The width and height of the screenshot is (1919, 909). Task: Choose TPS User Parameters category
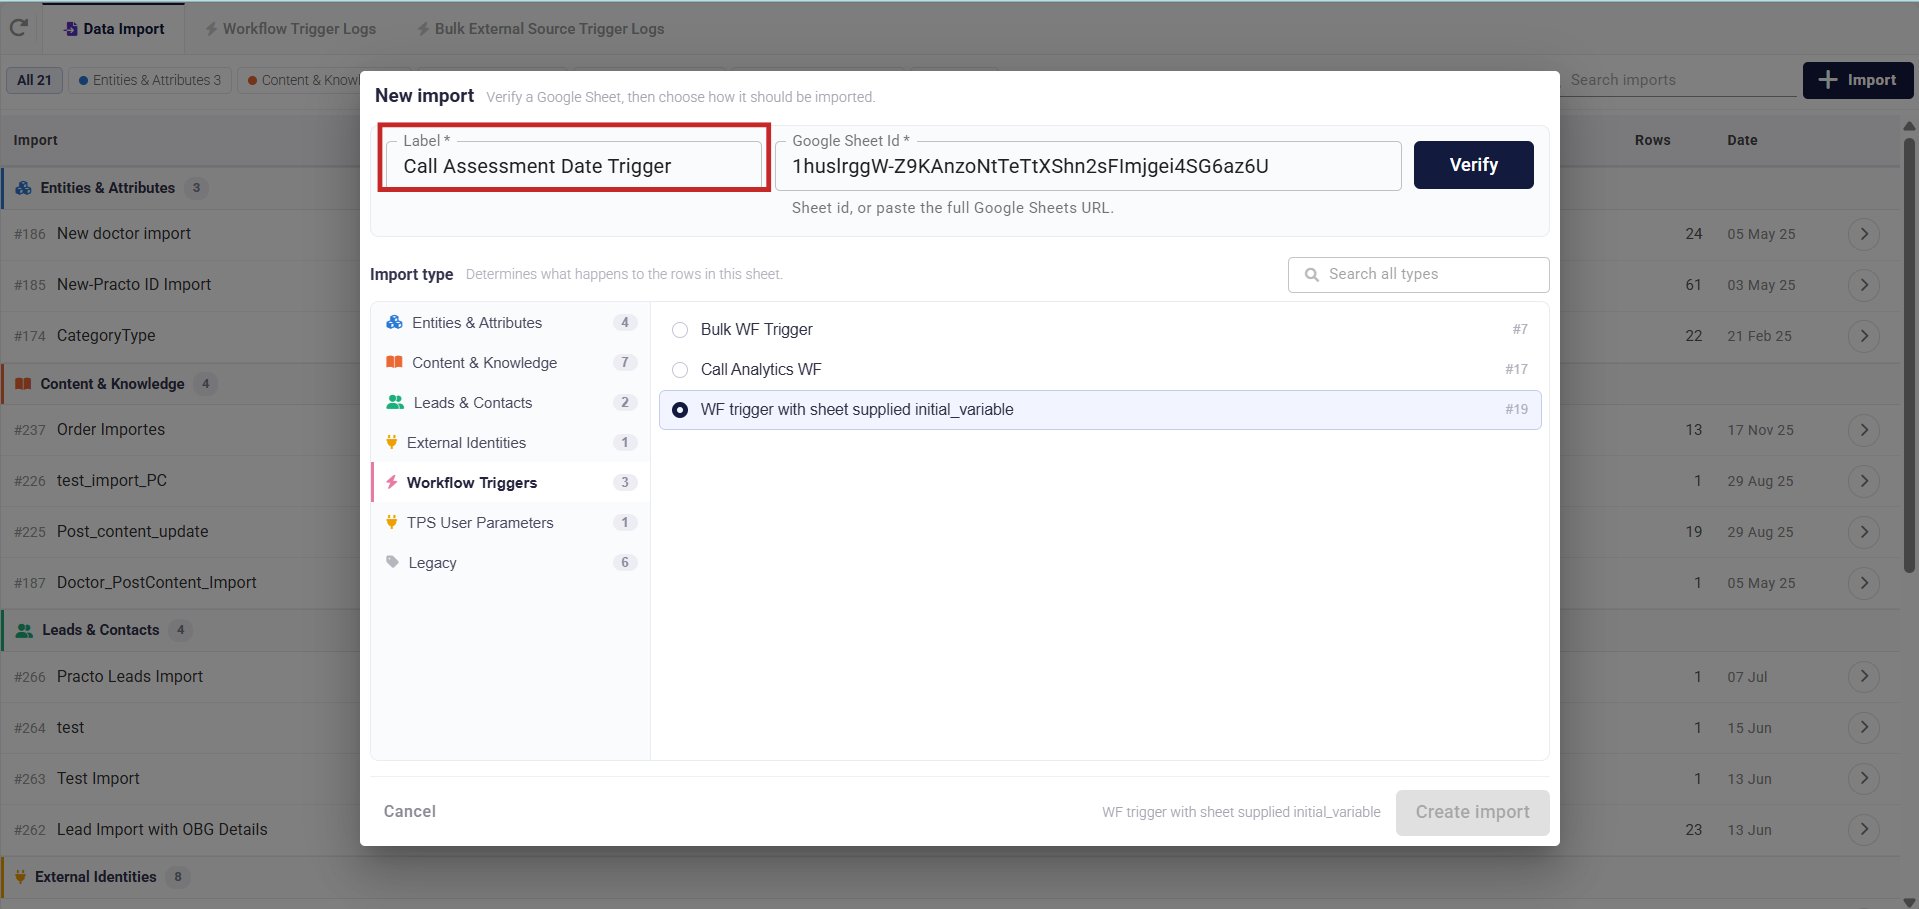click(510, 522)
